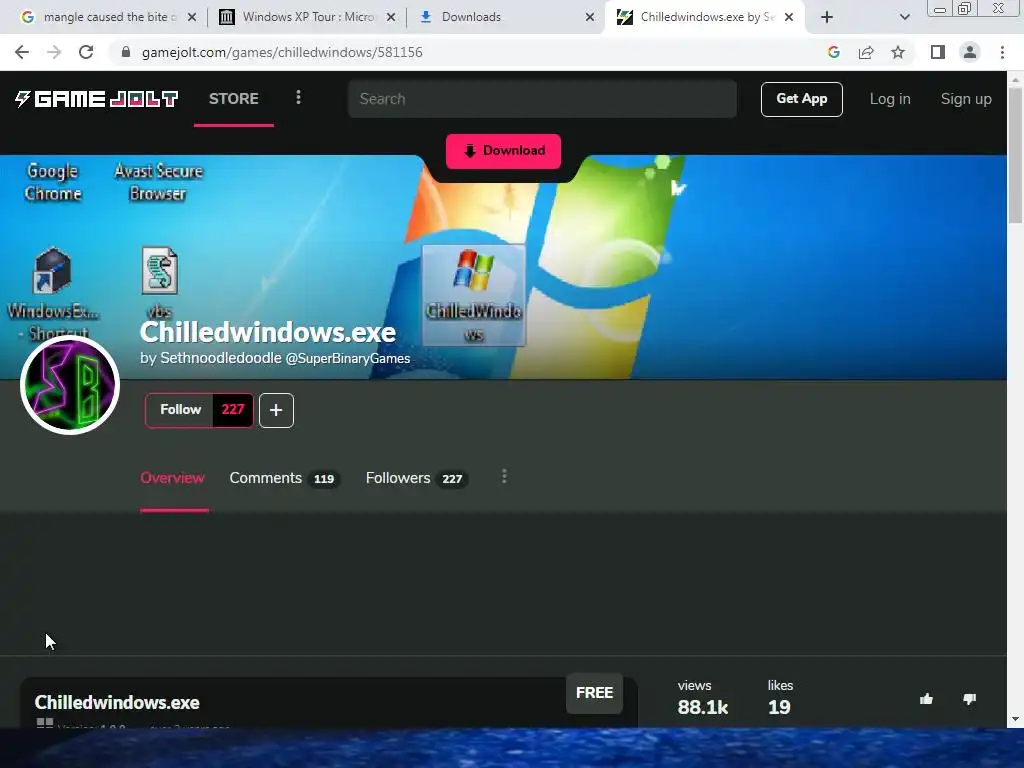Dislike the game with thumbs down
1024x768 pixels.
969,699
